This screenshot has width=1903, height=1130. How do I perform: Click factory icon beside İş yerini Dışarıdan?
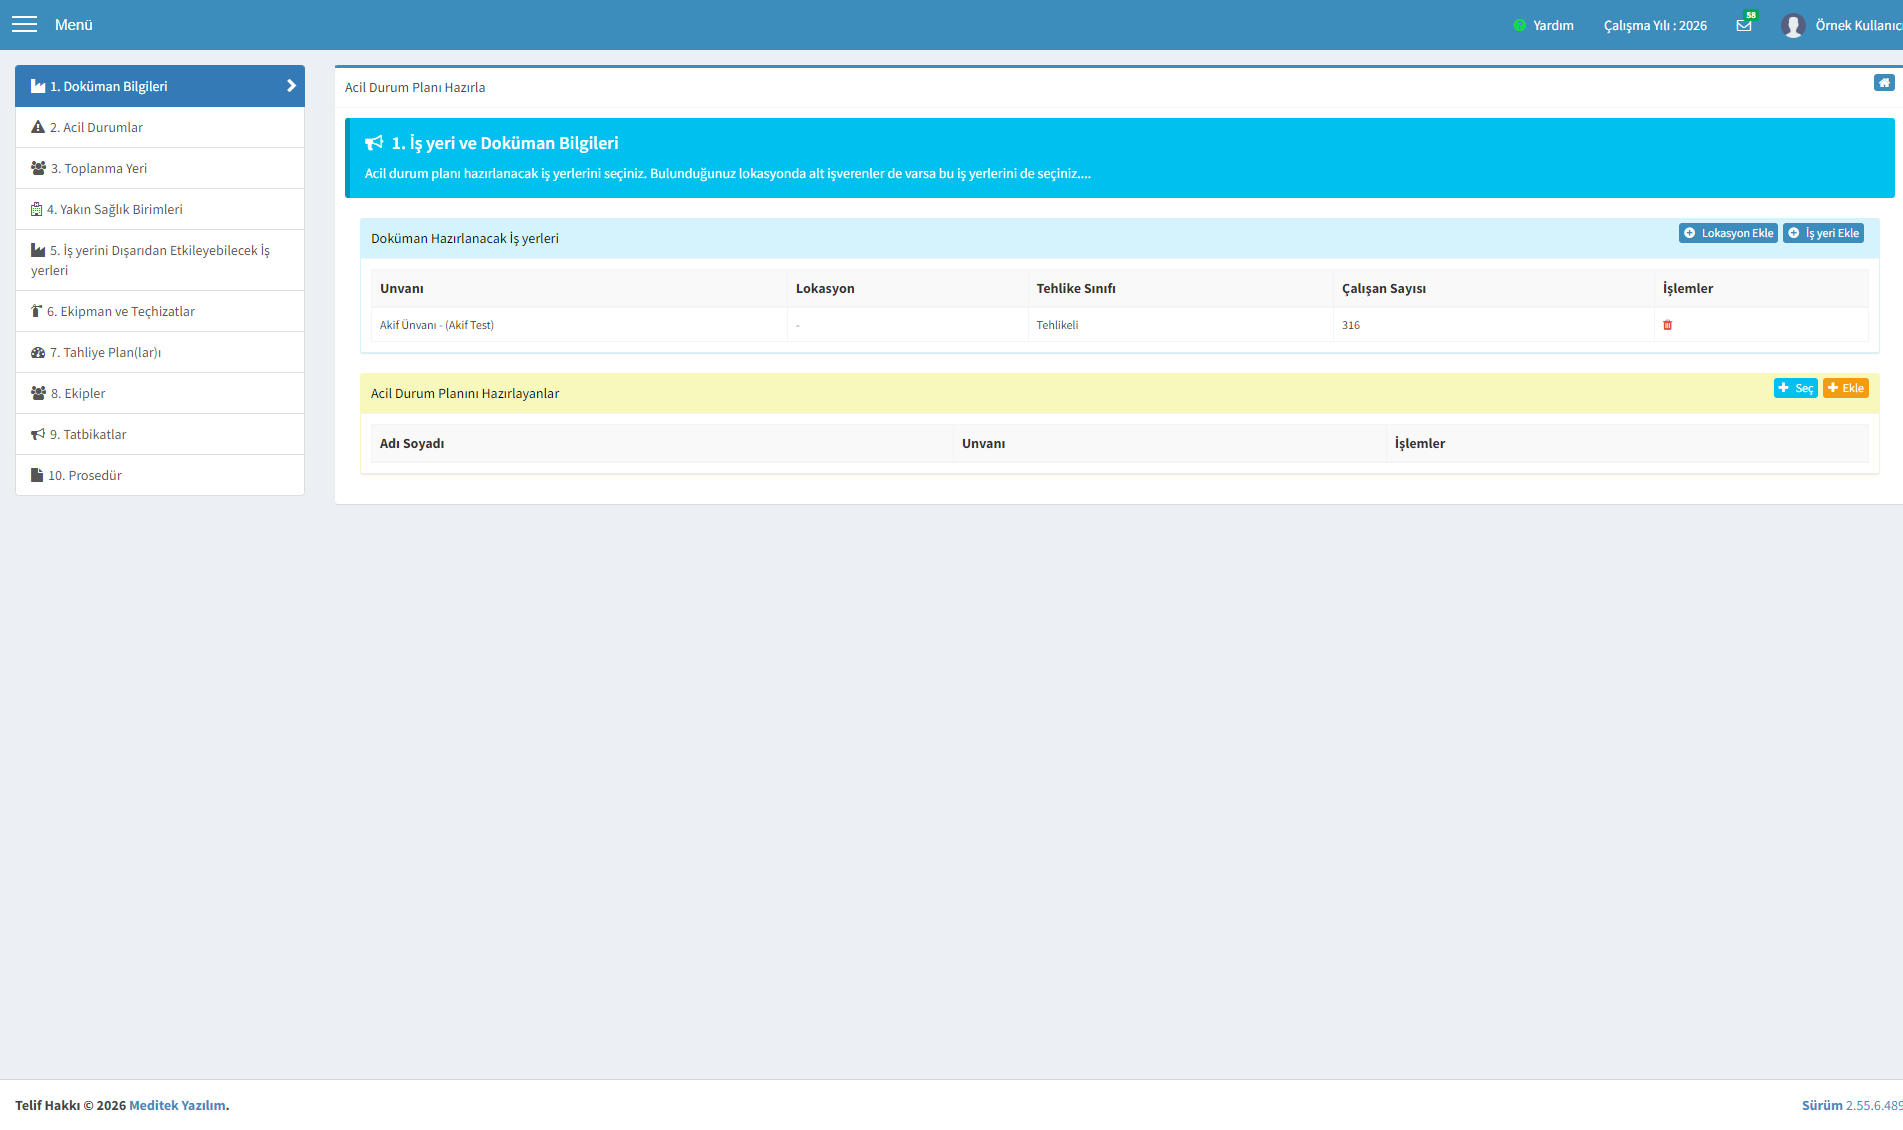38,250
